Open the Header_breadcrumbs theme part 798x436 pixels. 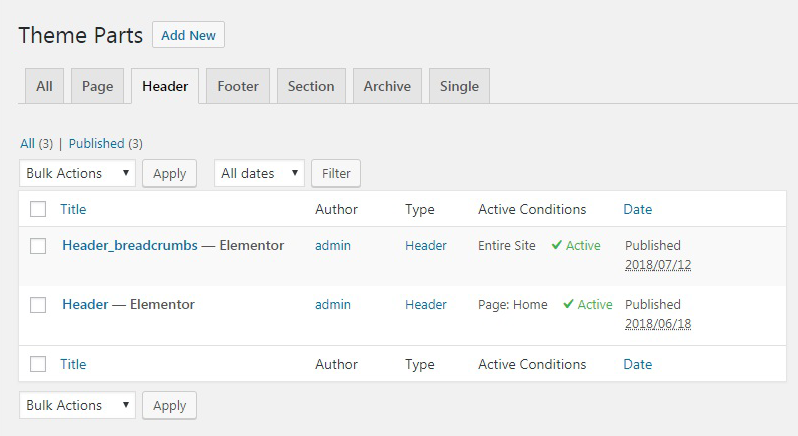pyautogui.click(x=130, y=245)
